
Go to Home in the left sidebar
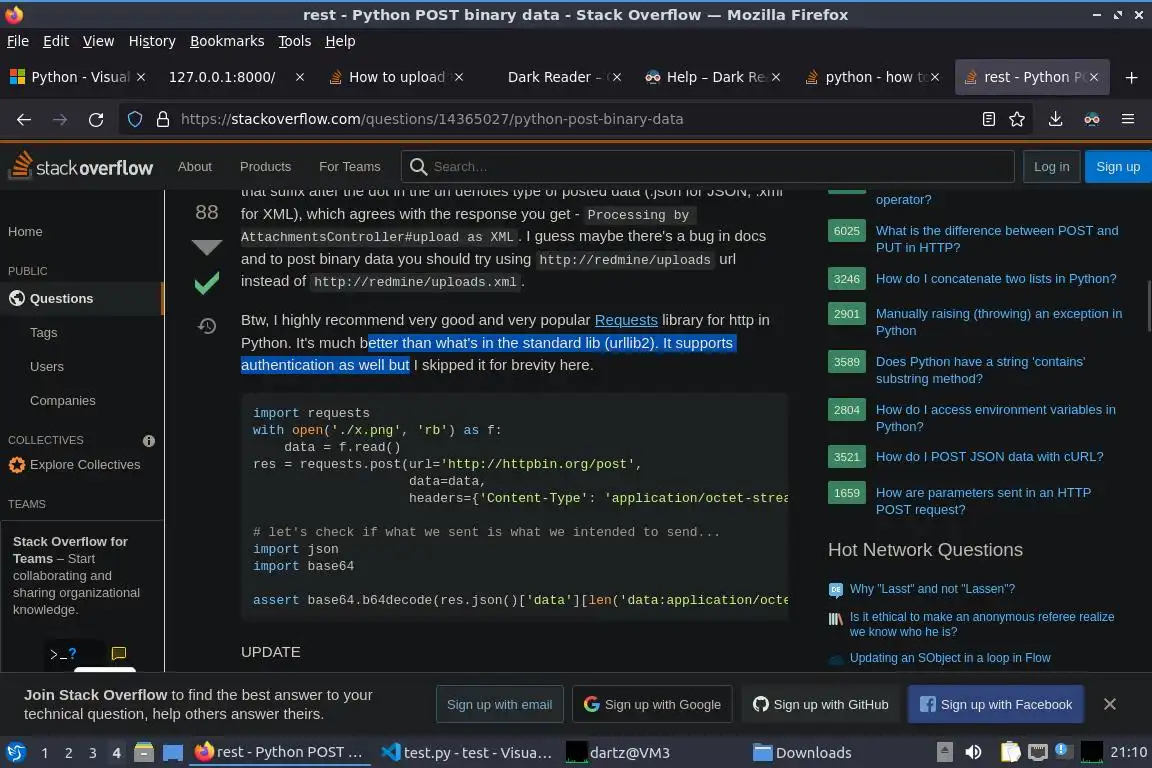click(25, 232)
